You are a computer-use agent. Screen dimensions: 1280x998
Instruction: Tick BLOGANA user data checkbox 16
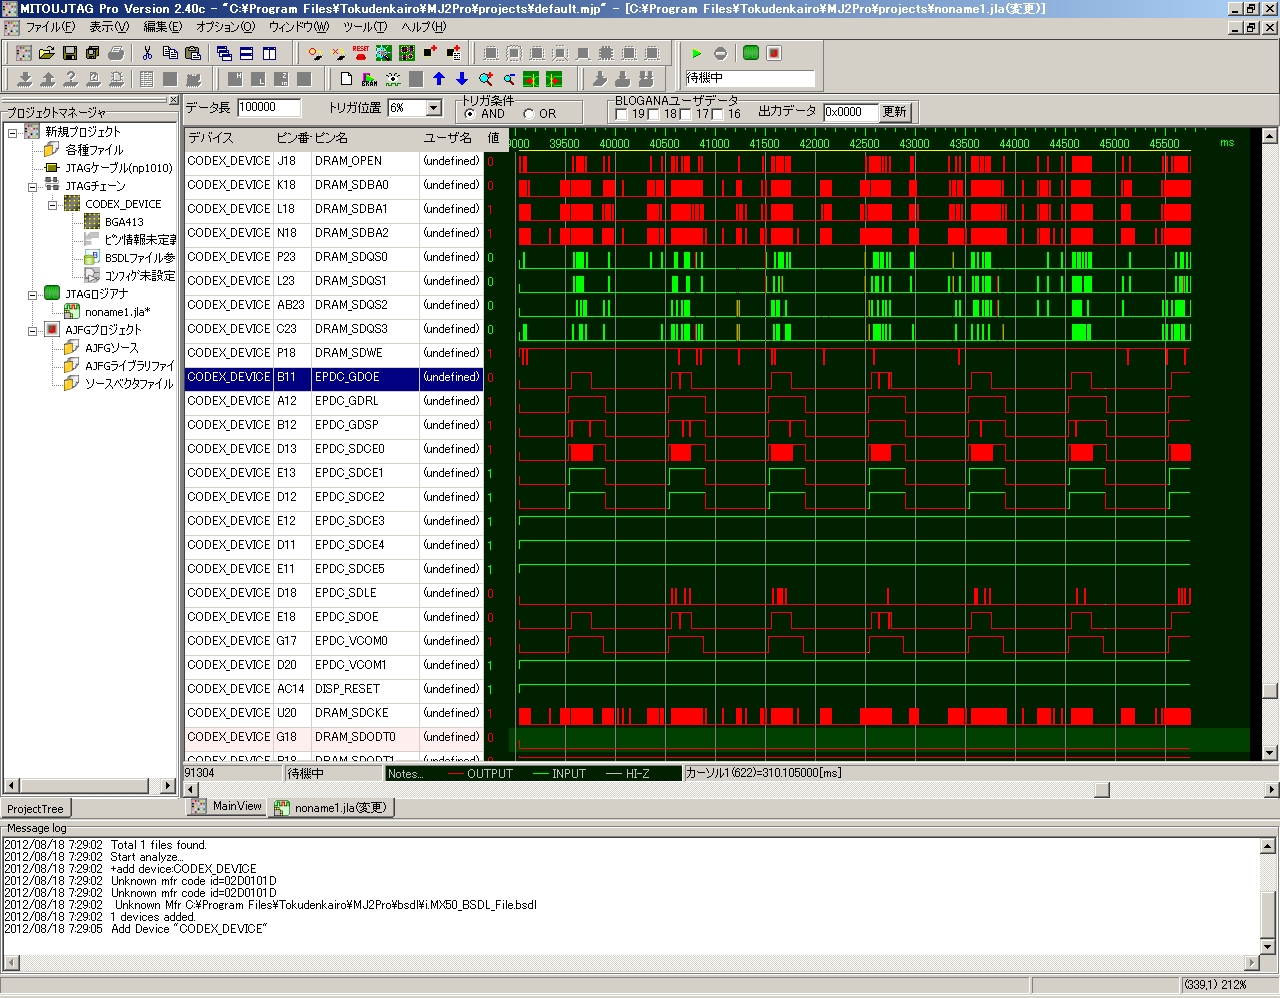(x=718, y=114)
